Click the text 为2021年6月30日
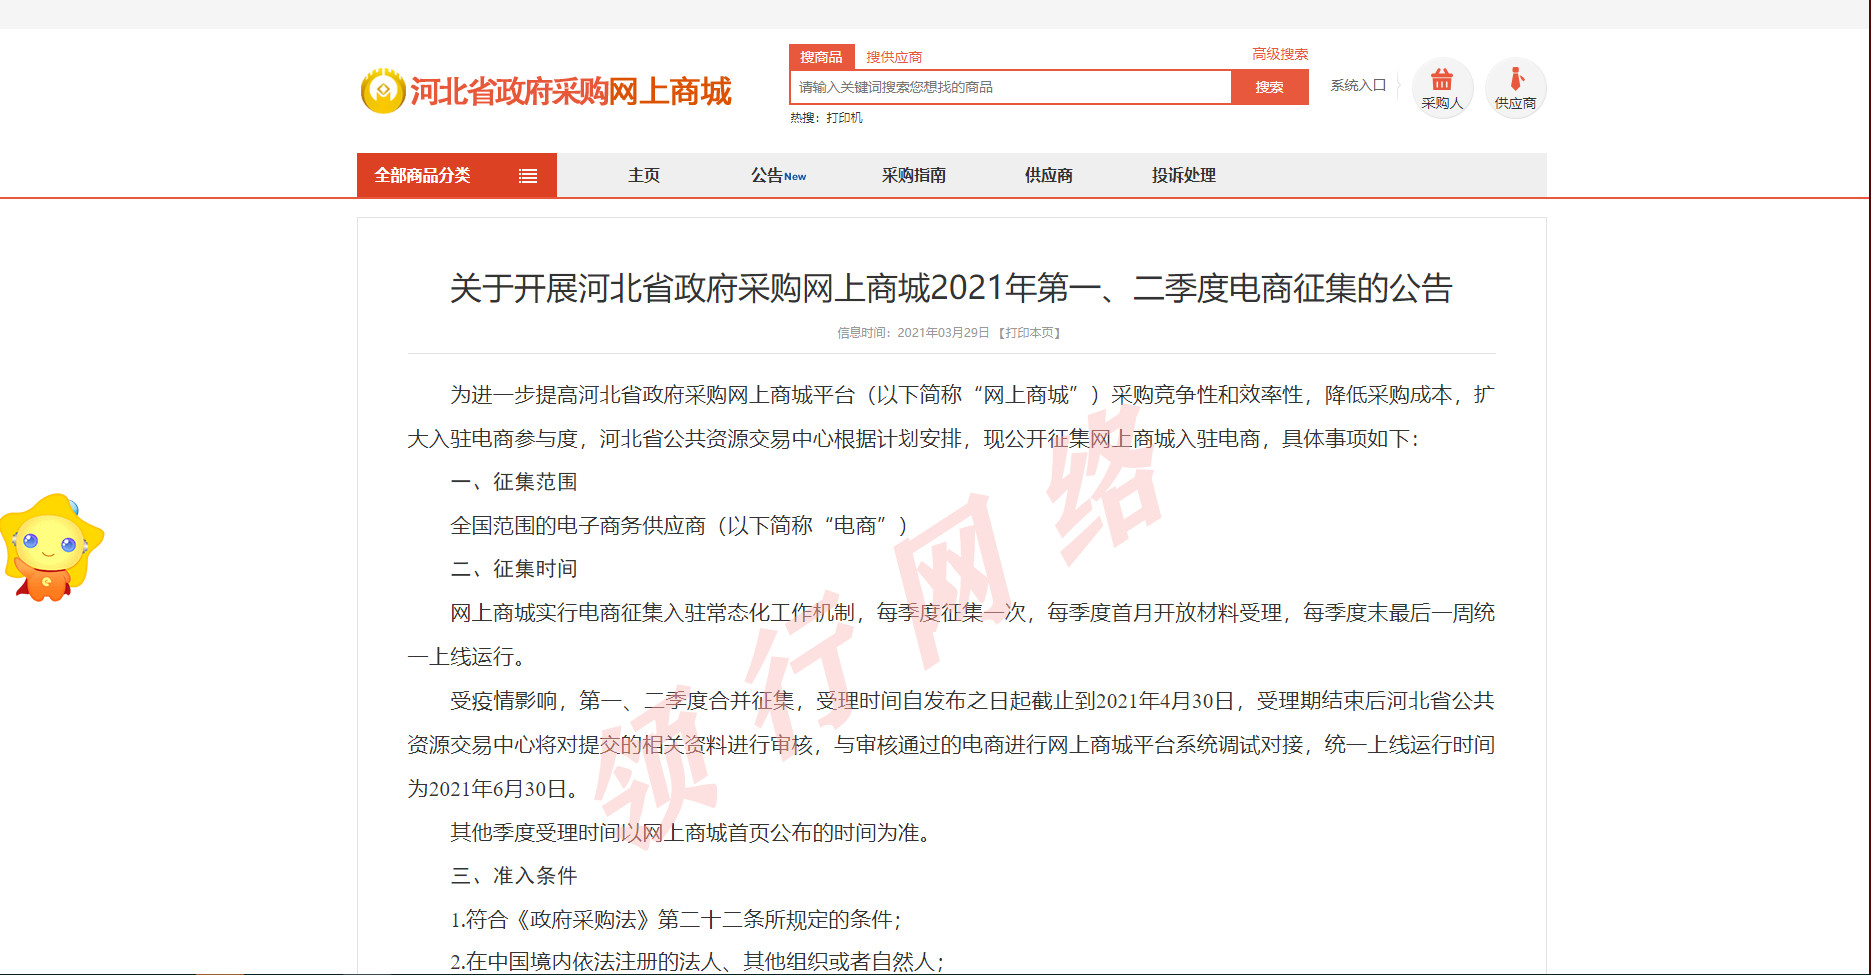1871x975 pixels. point(493,789)
